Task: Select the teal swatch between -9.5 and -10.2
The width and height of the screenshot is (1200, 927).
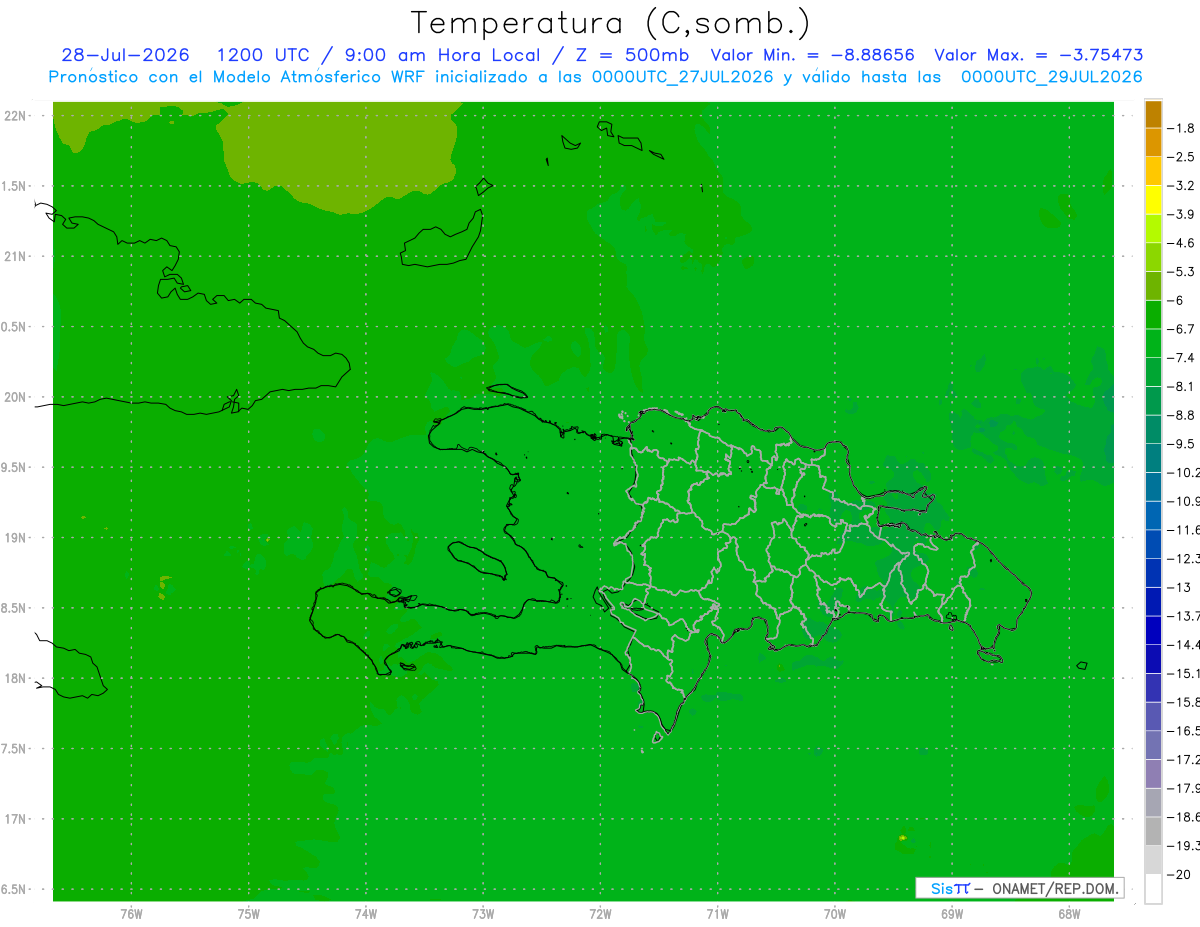Action: (x=1153, y=458)
